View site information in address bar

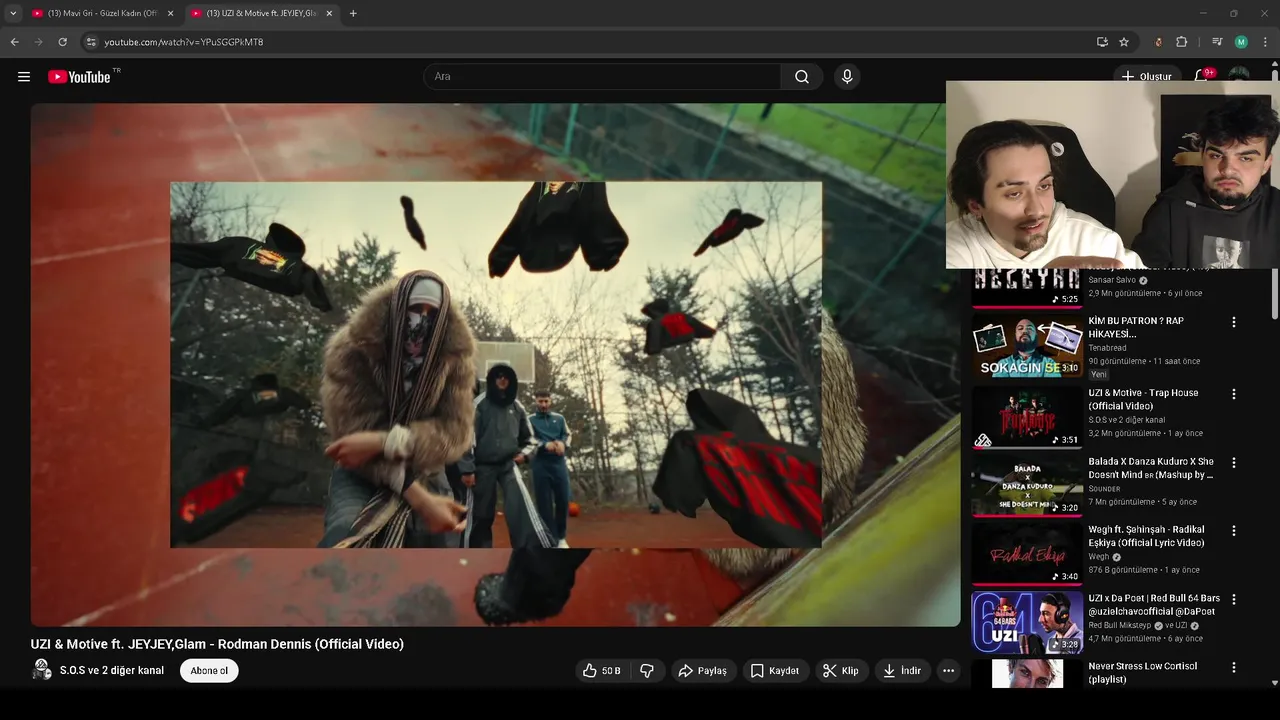click(x=91, y=42)
